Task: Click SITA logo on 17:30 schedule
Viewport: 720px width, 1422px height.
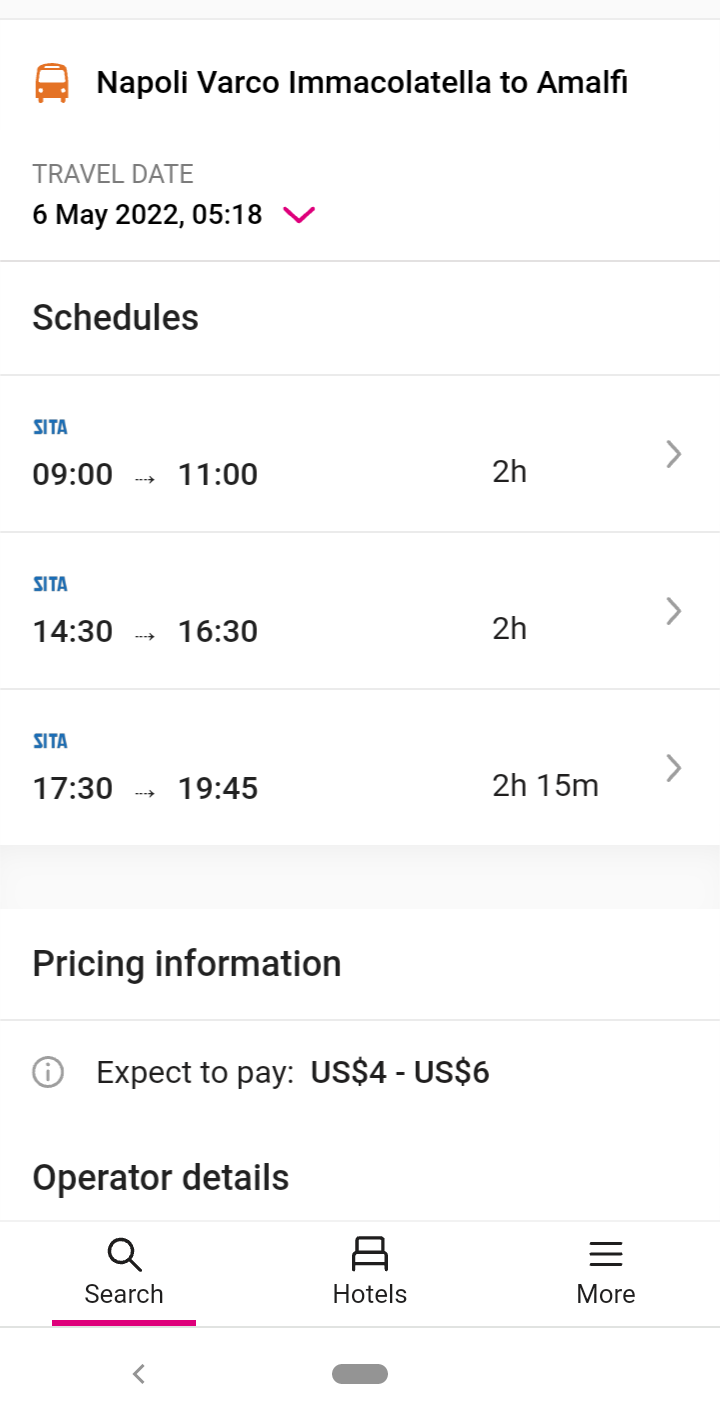Action: (50, 742)
